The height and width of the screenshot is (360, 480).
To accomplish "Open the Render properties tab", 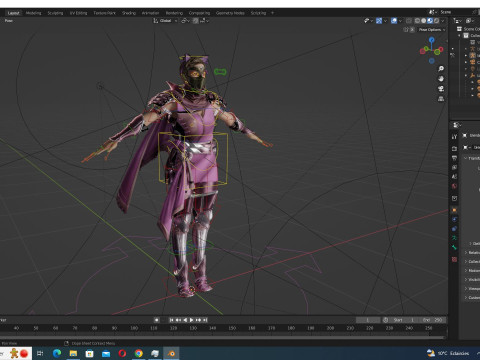I will click(x=454, y=148).
